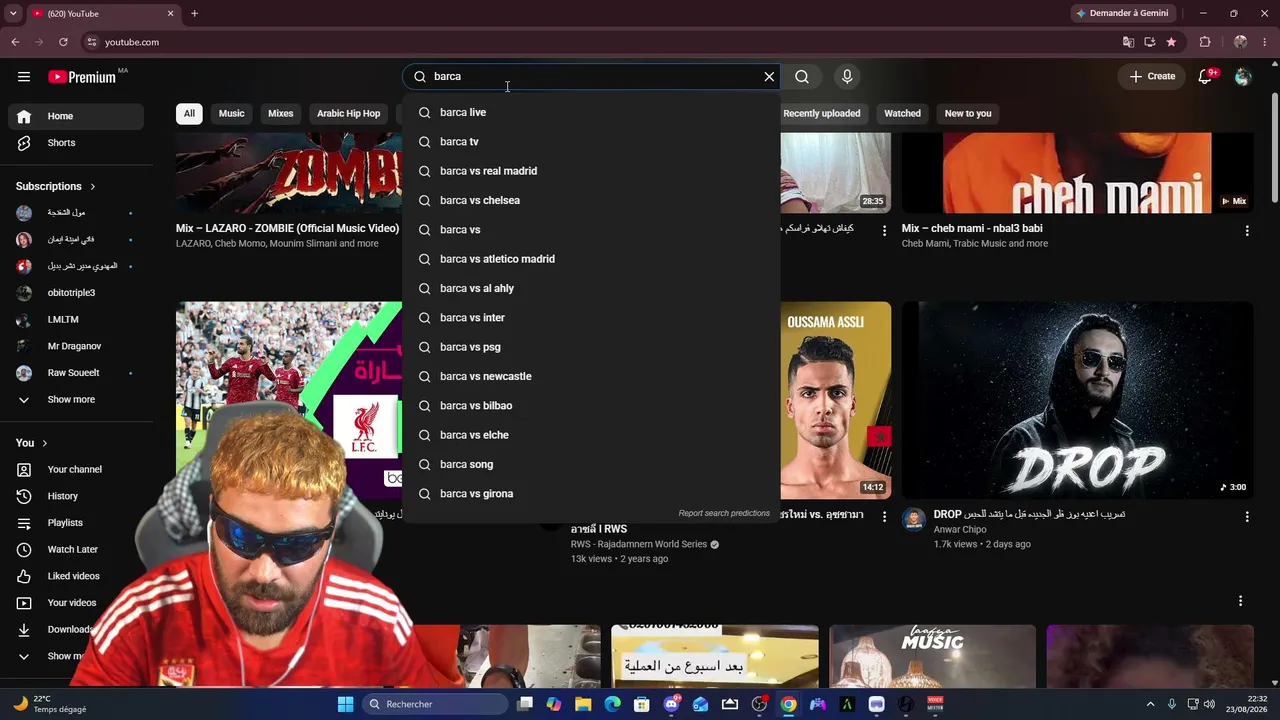
Task: Clear the search box with the X
Action: pos(769,77)
